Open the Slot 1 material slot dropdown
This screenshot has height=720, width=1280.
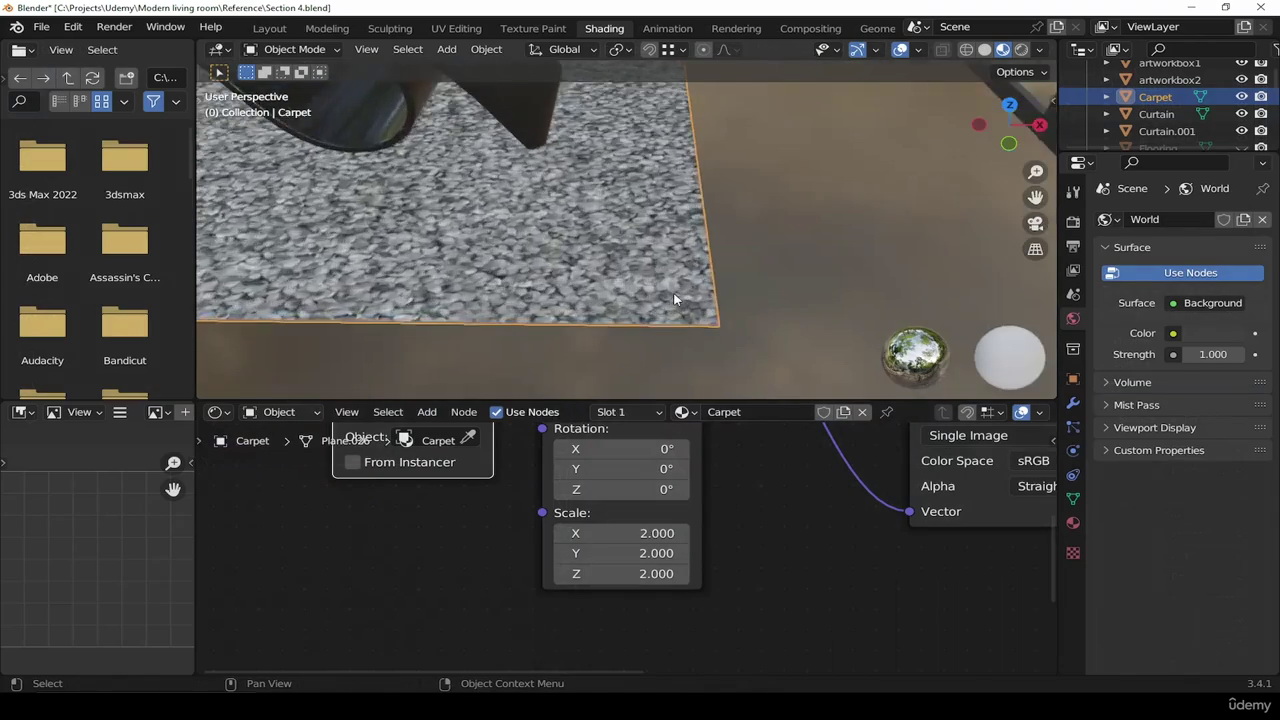click(x=629, y=412)
